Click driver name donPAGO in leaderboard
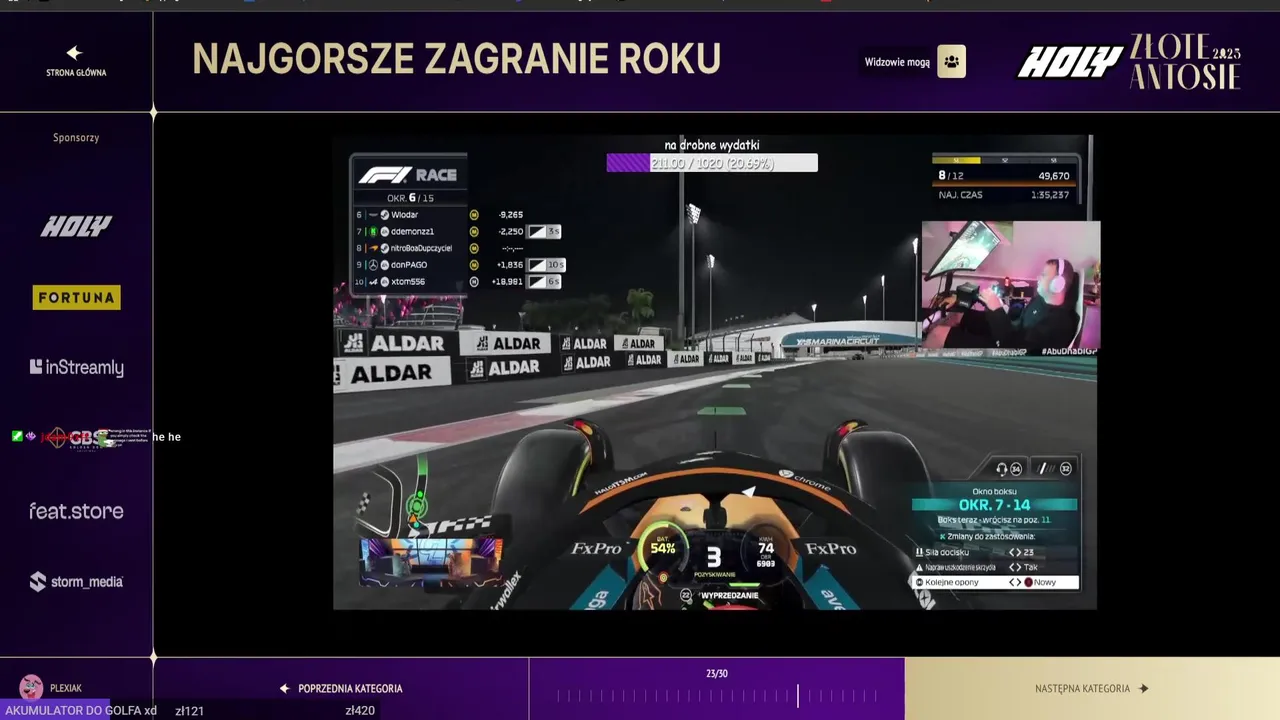This screenshot has width=1280, height=720. (x=409, y=265)
